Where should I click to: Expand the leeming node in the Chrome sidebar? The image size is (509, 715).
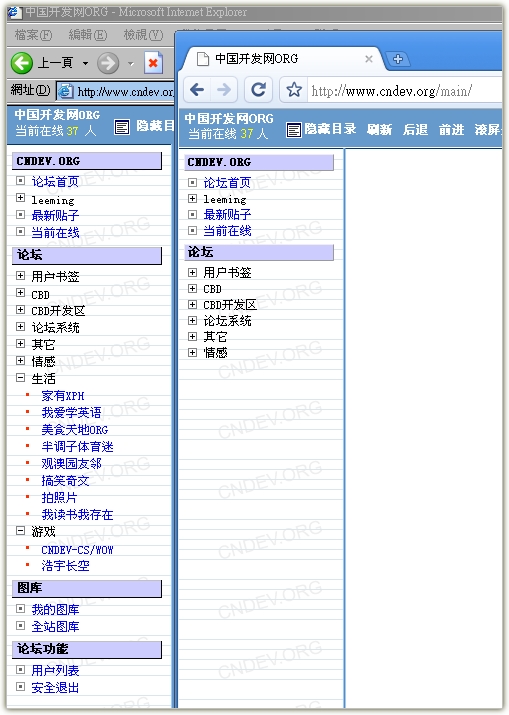tap(192, 198)
